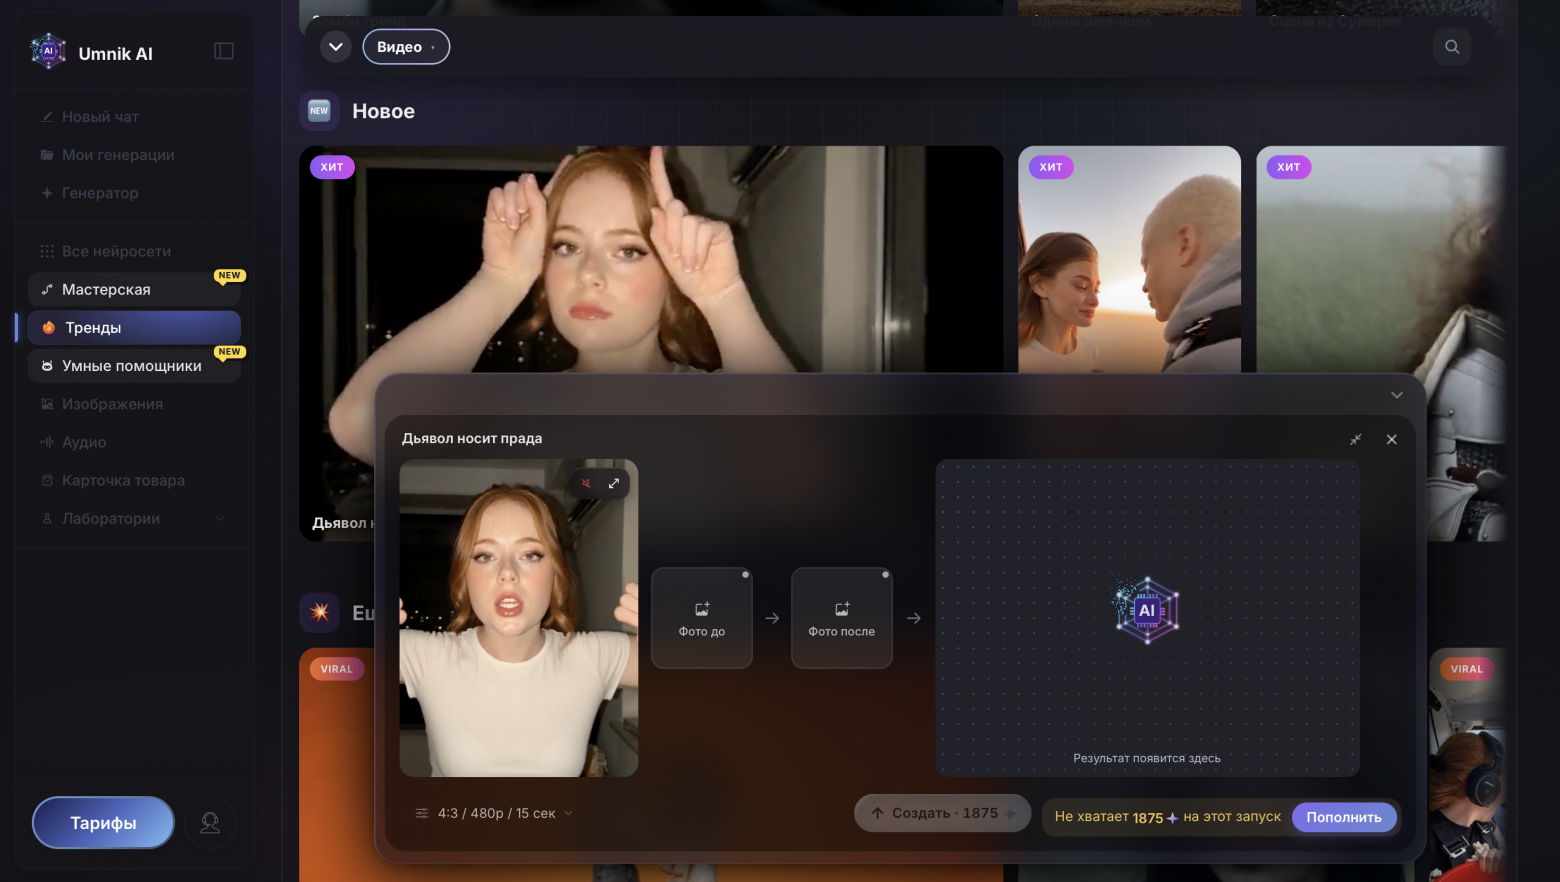Expand the filter chevron beside Видео
Screen dimensions: 1560x882
(x=336, y=47)
